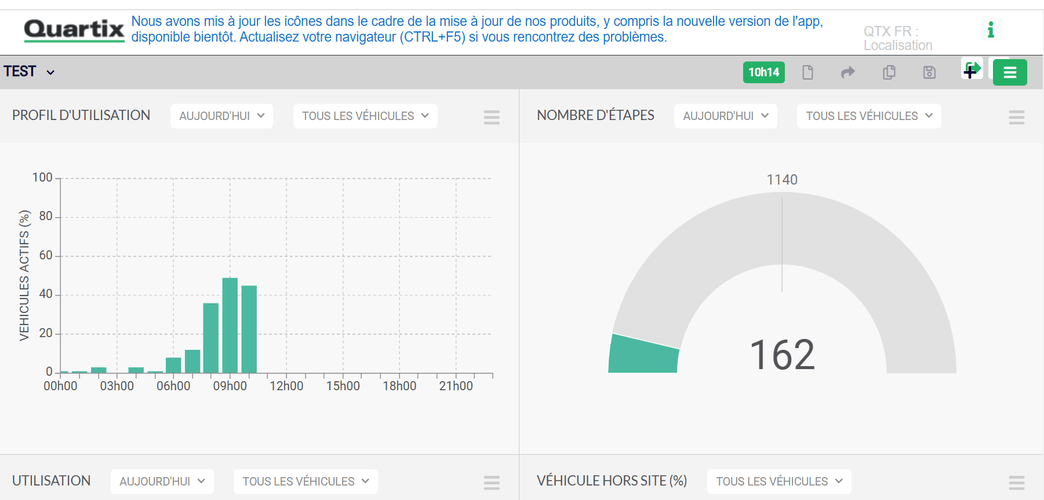This screenshot has height=500, width=1044.
Task: Open the Utilisation panel menu icon
Action: [491, 482]
